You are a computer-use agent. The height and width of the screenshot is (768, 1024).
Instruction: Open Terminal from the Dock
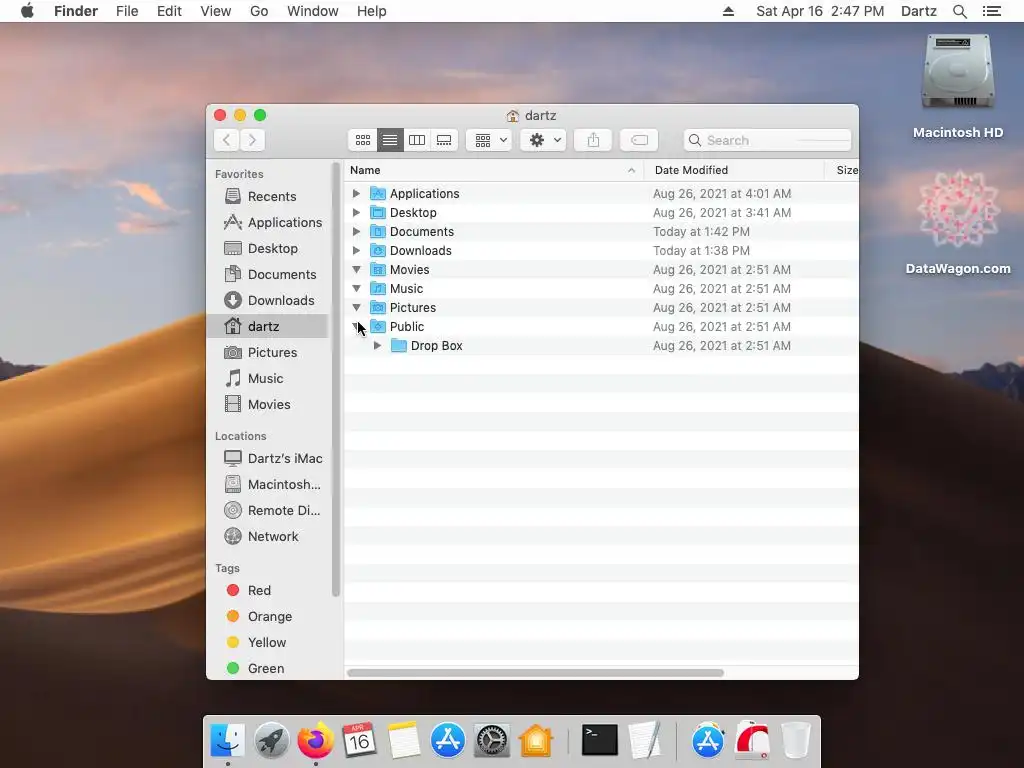point(600,740)
